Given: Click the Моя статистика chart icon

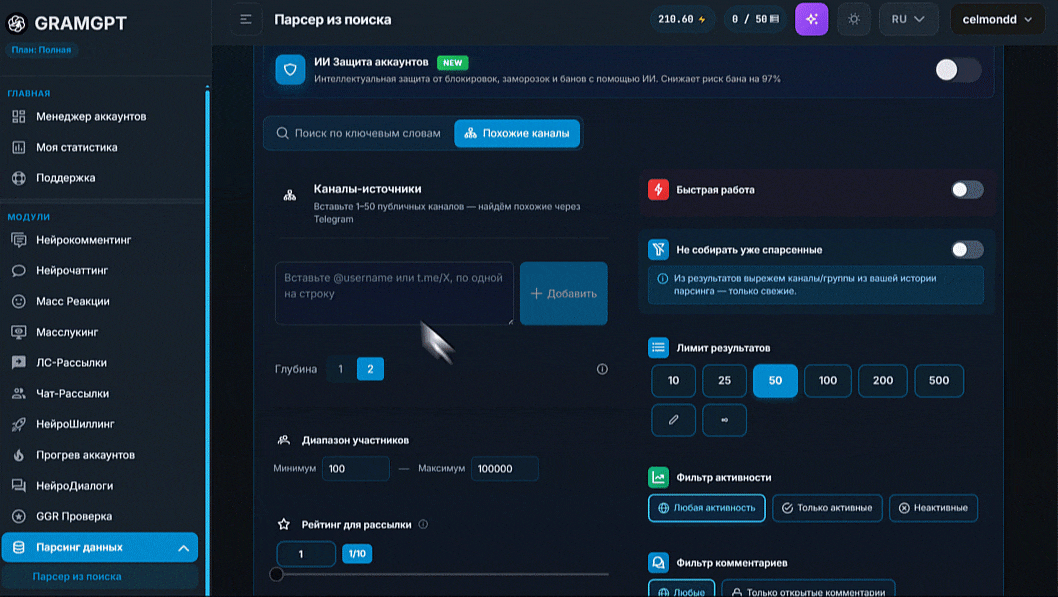Looking at the screenshot, I should [19, 147].
